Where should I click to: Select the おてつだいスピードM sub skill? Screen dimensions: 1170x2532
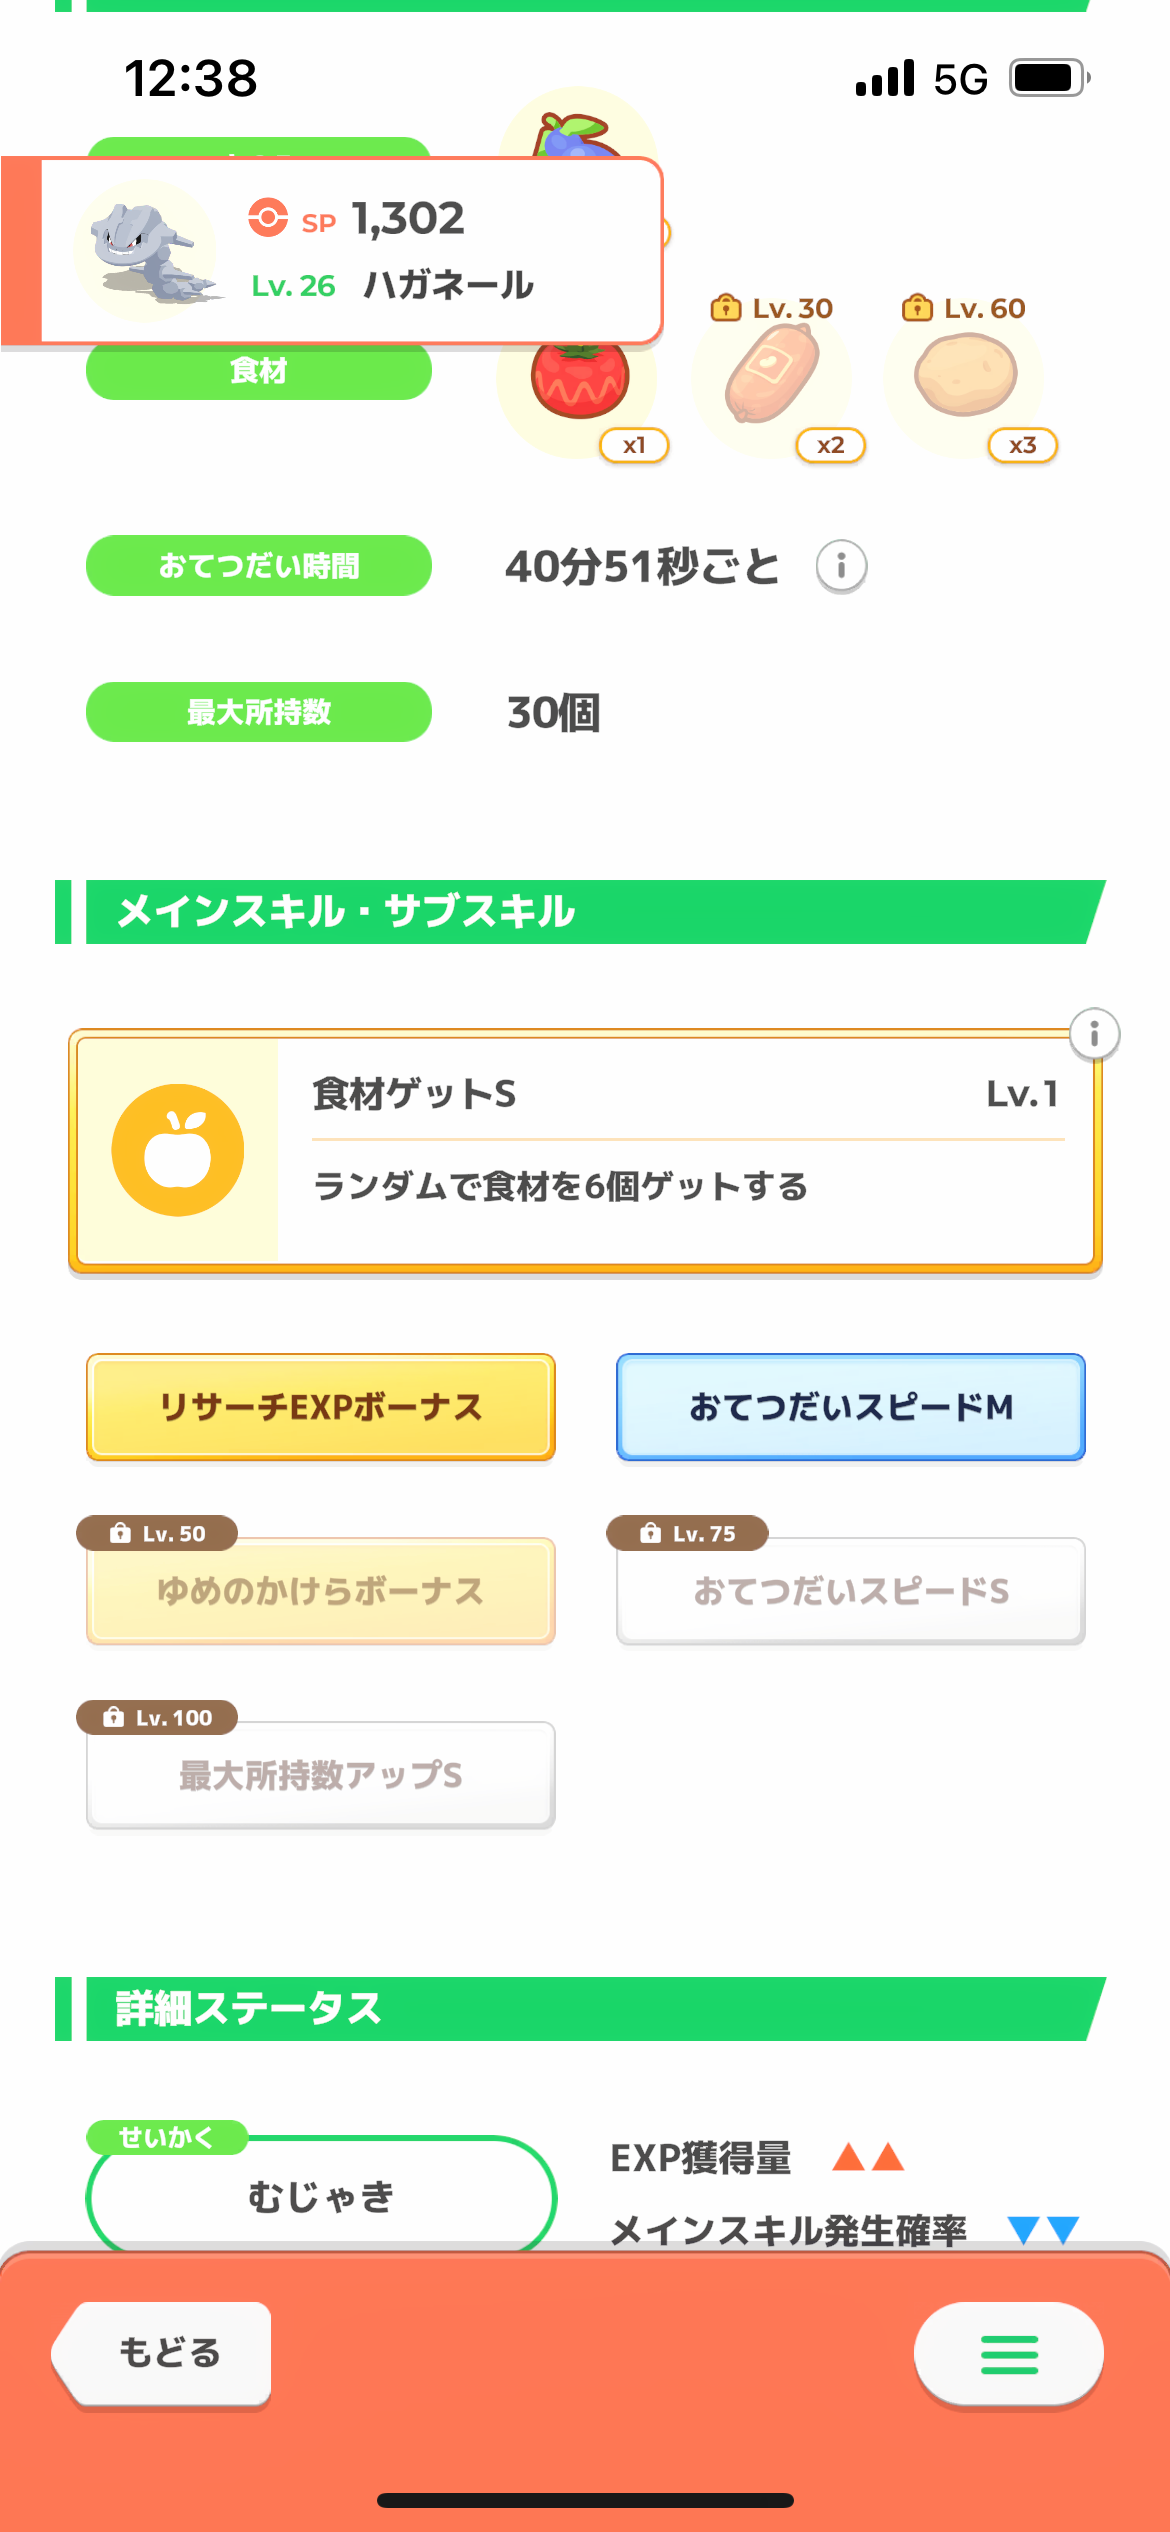point(851,1407)
